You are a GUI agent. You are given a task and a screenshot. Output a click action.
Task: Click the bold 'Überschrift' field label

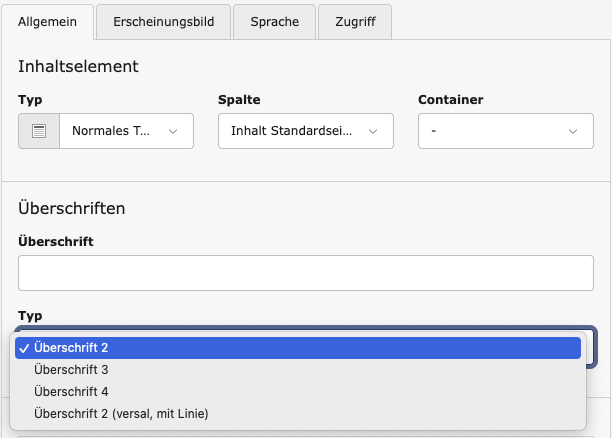tap(55, 241)
